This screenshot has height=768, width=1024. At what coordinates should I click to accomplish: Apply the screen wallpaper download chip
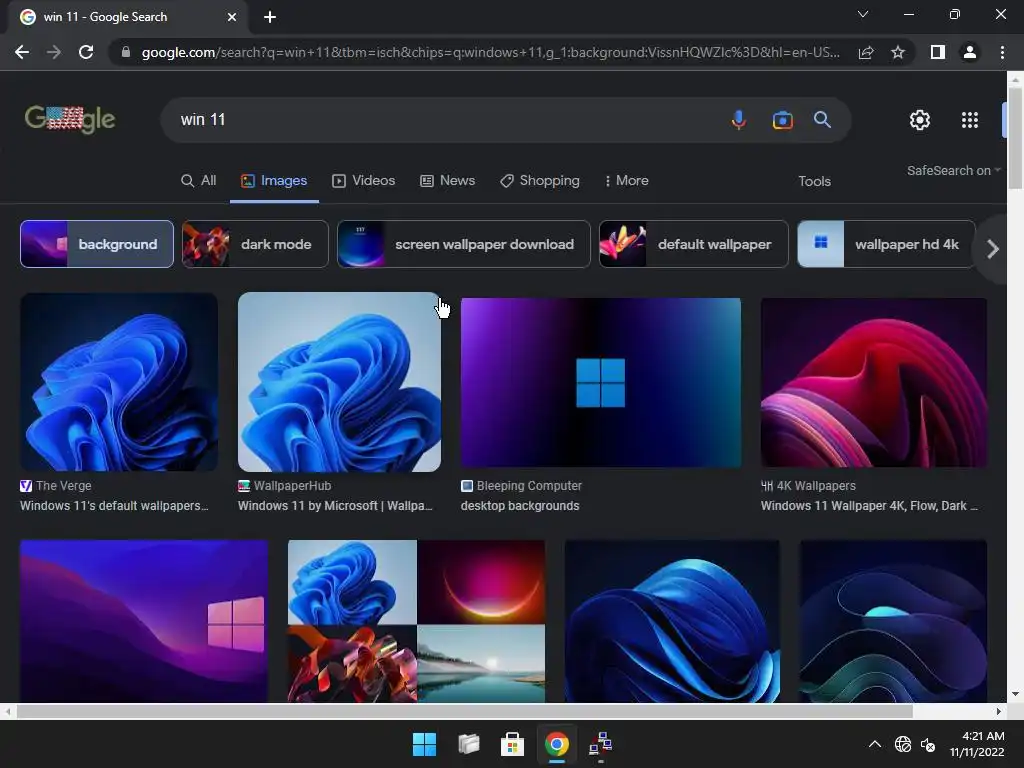pos(464,244)
